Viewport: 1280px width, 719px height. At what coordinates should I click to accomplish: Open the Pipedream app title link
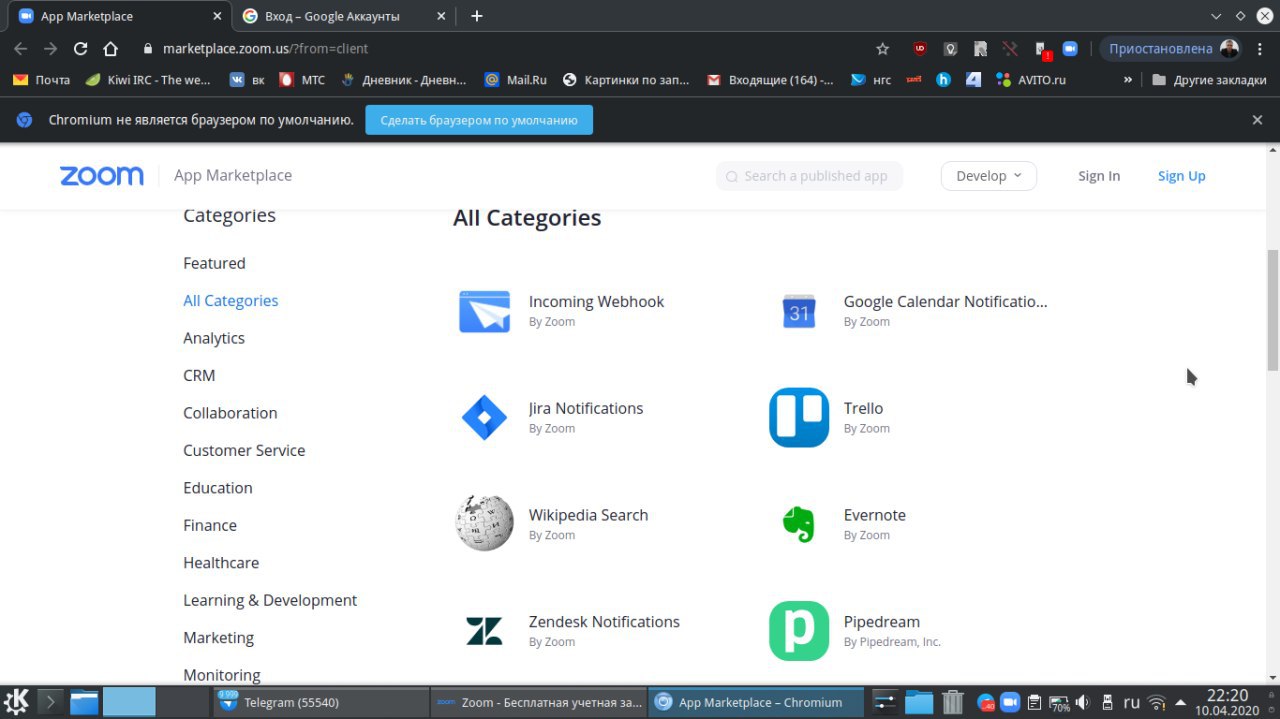click(882, 622)
